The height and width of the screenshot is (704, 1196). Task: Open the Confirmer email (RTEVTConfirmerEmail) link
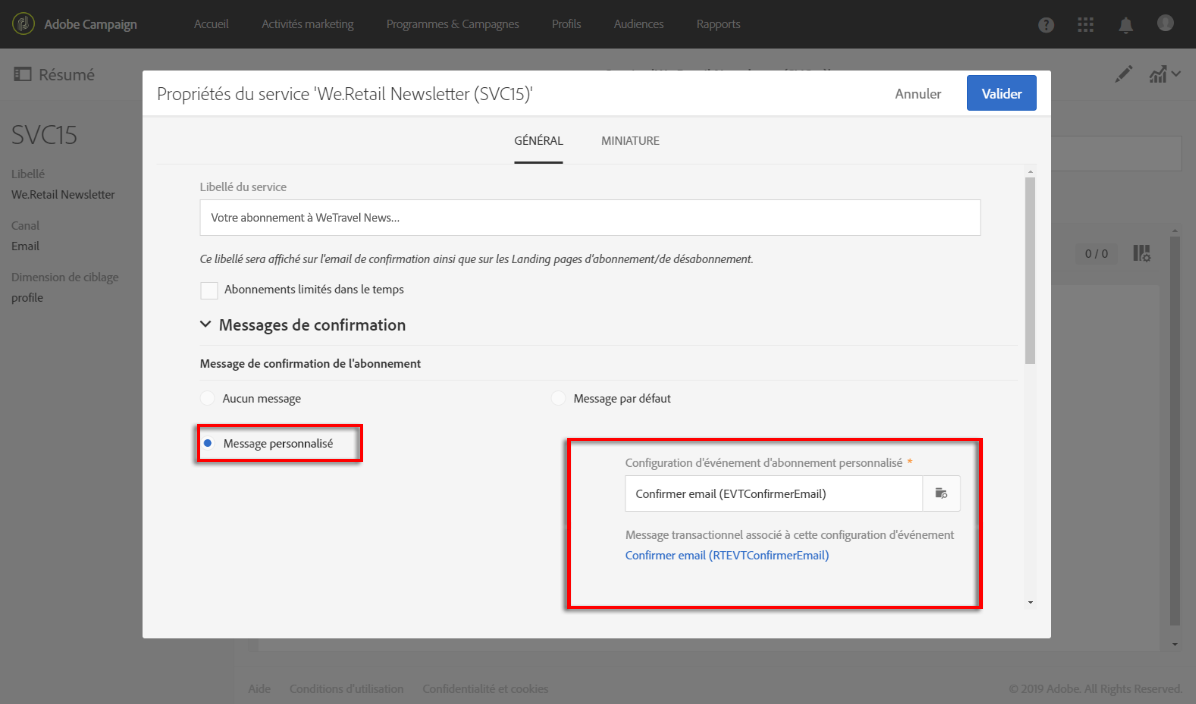(727, 555)
